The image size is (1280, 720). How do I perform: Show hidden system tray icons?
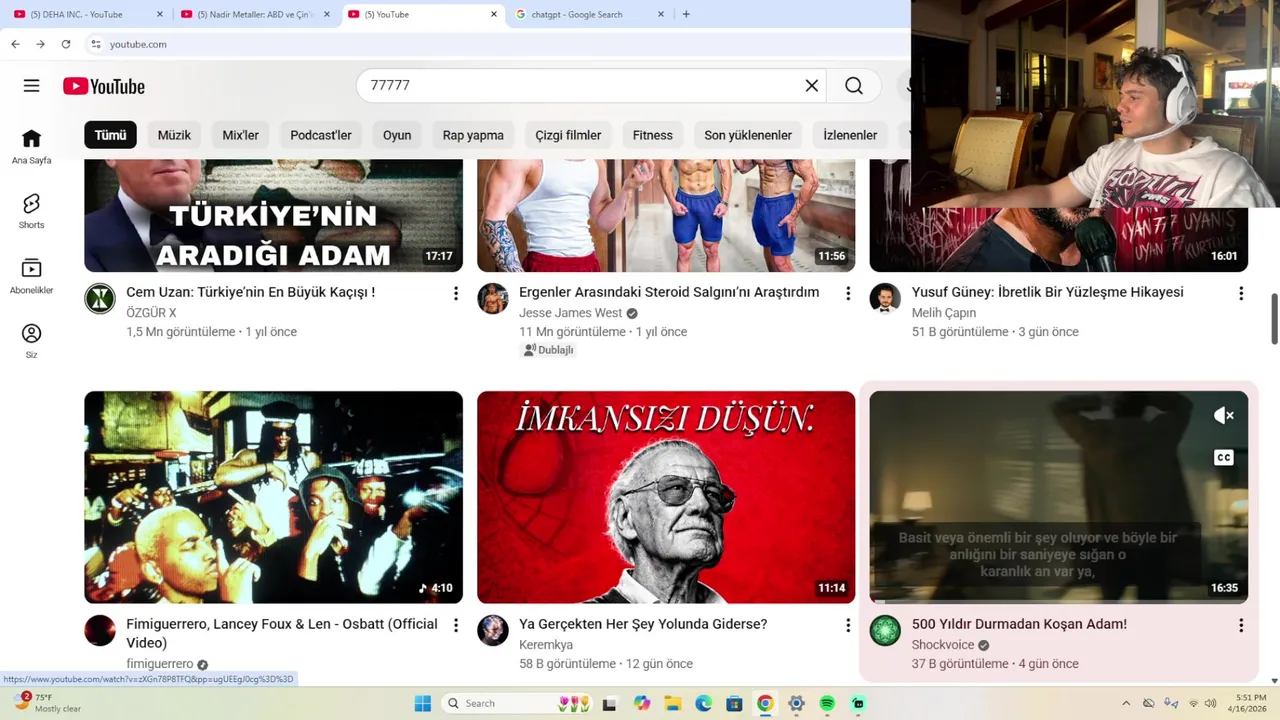pos(1125,703)
